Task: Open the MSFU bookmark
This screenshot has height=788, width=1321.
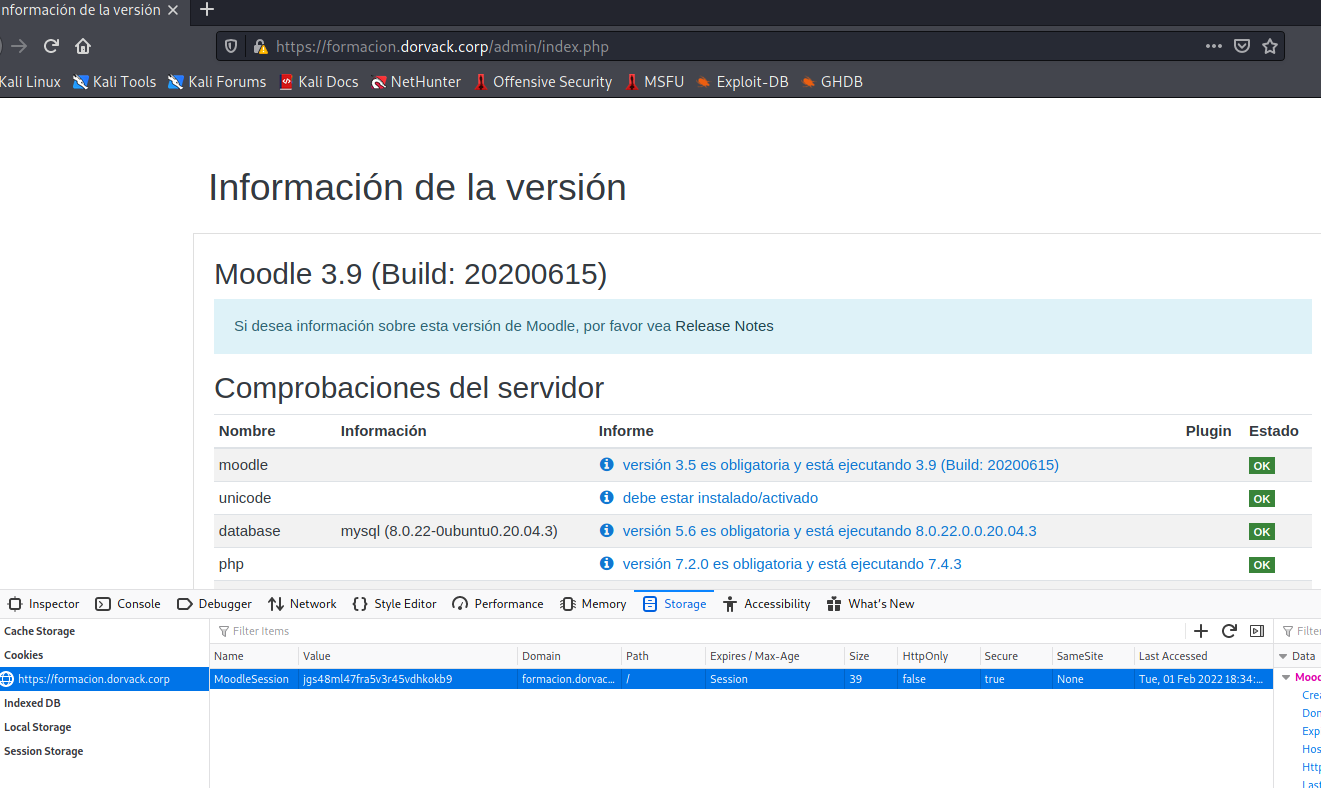Action: 655,82
